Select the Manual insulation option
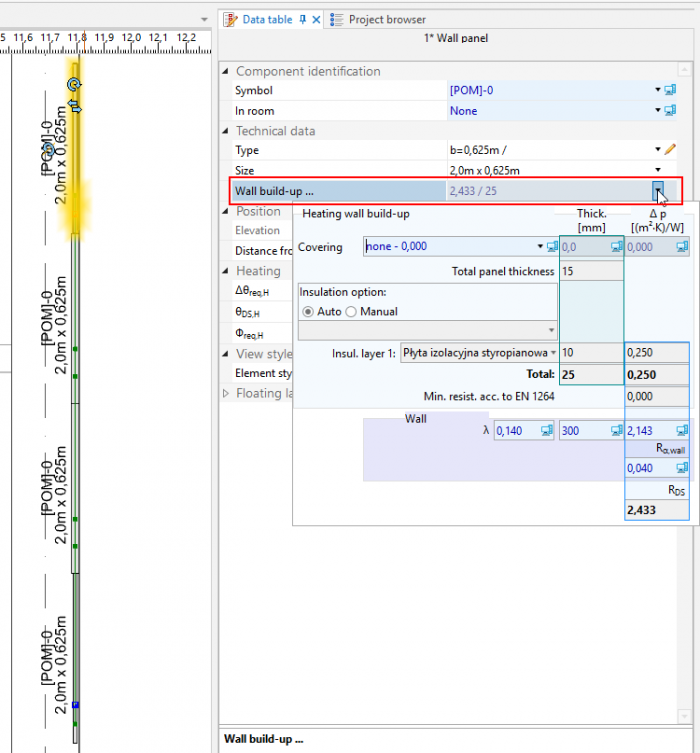Image resolution: width=700 pixels, height=753 pixels. 353,312
